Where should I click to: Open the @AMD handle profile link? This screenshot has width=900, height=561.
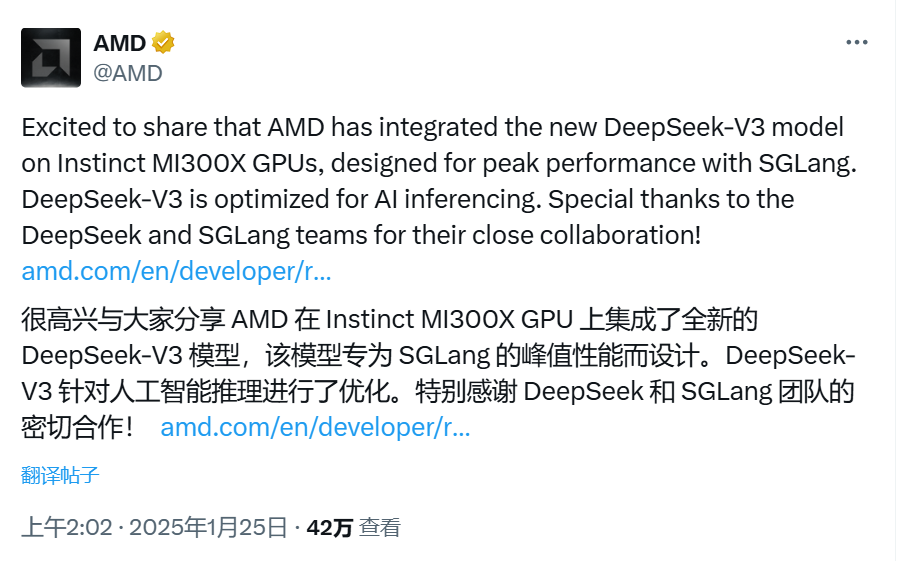click(127, 73)
